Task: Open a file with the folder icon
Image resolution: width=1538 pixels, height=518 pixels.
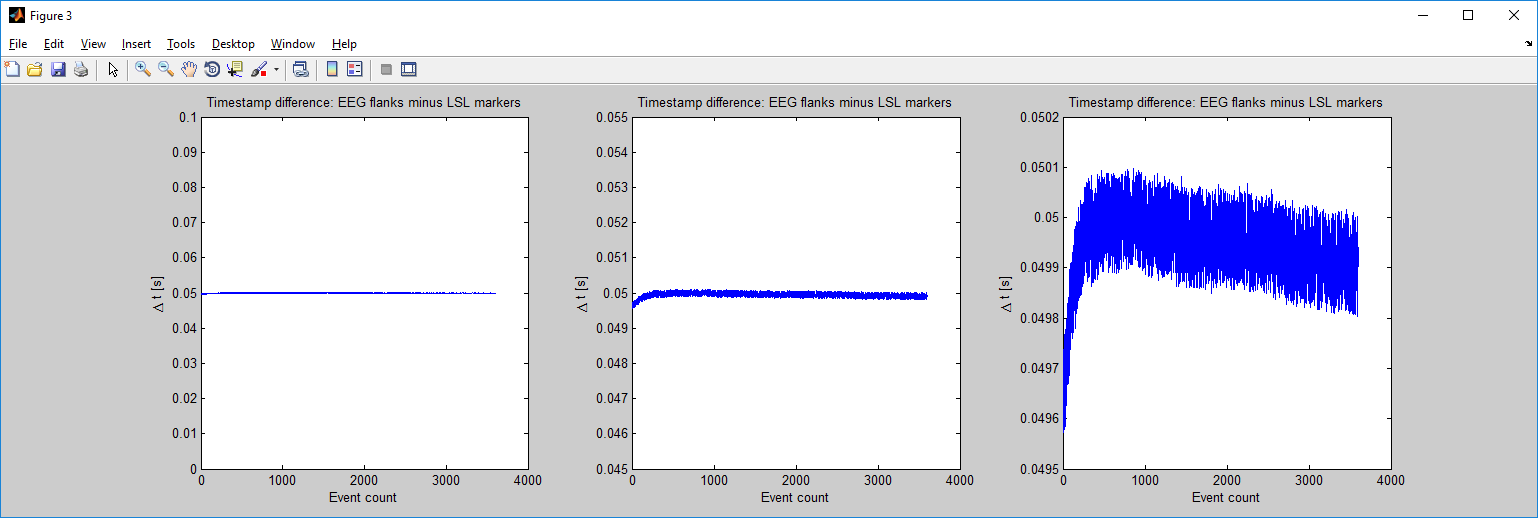Action: coord(35,70)
